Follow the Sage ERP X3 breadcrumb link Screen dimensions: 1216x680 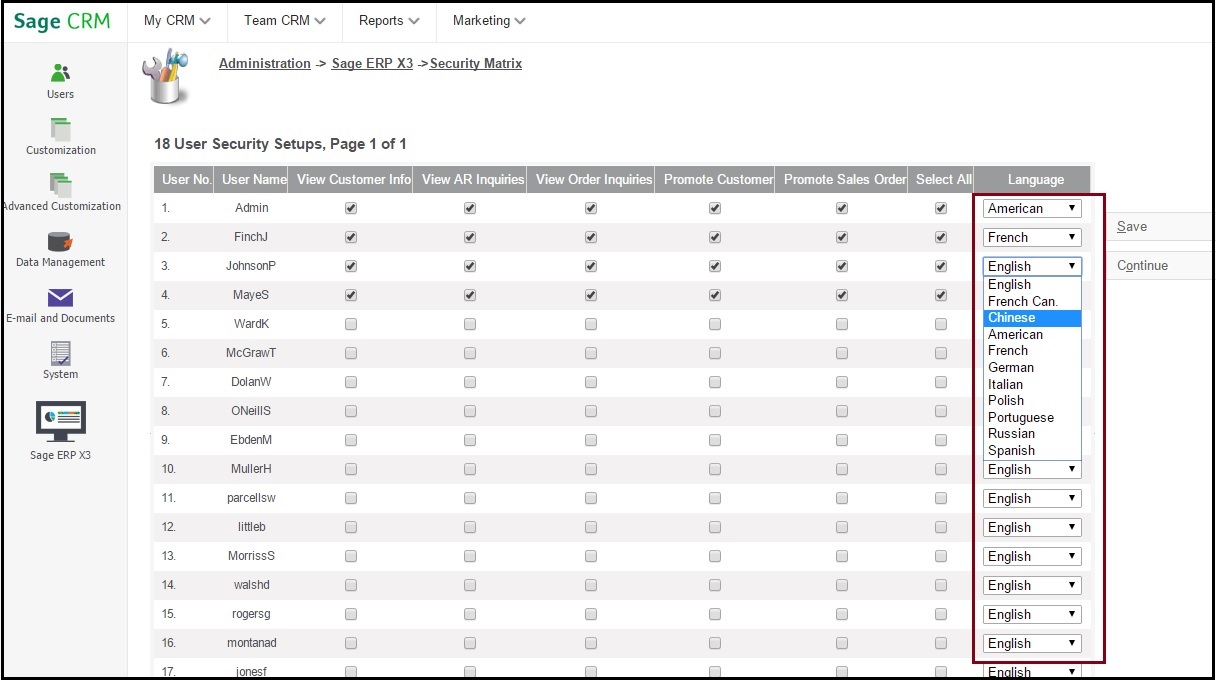(372, 63)
